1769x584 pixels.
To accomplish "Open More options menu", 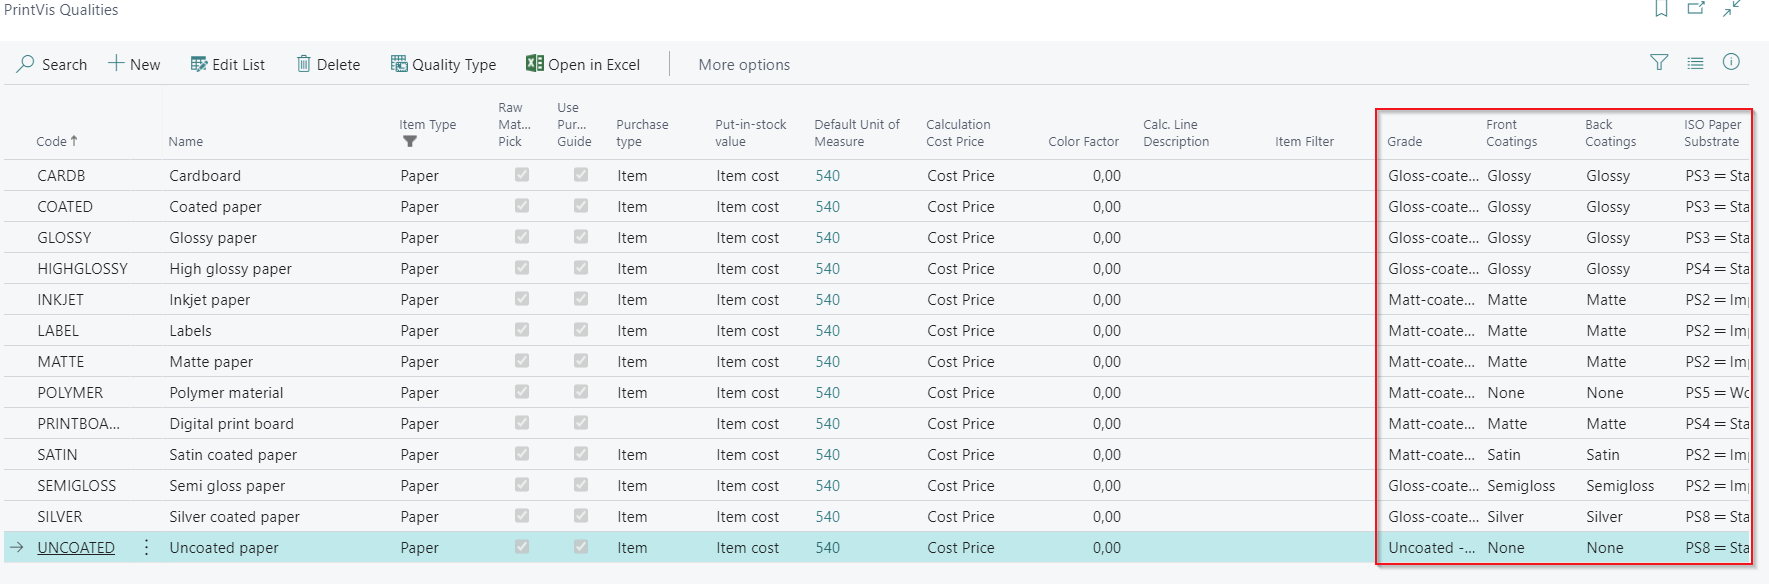I will pyautogui.click(x=744, y=64).
